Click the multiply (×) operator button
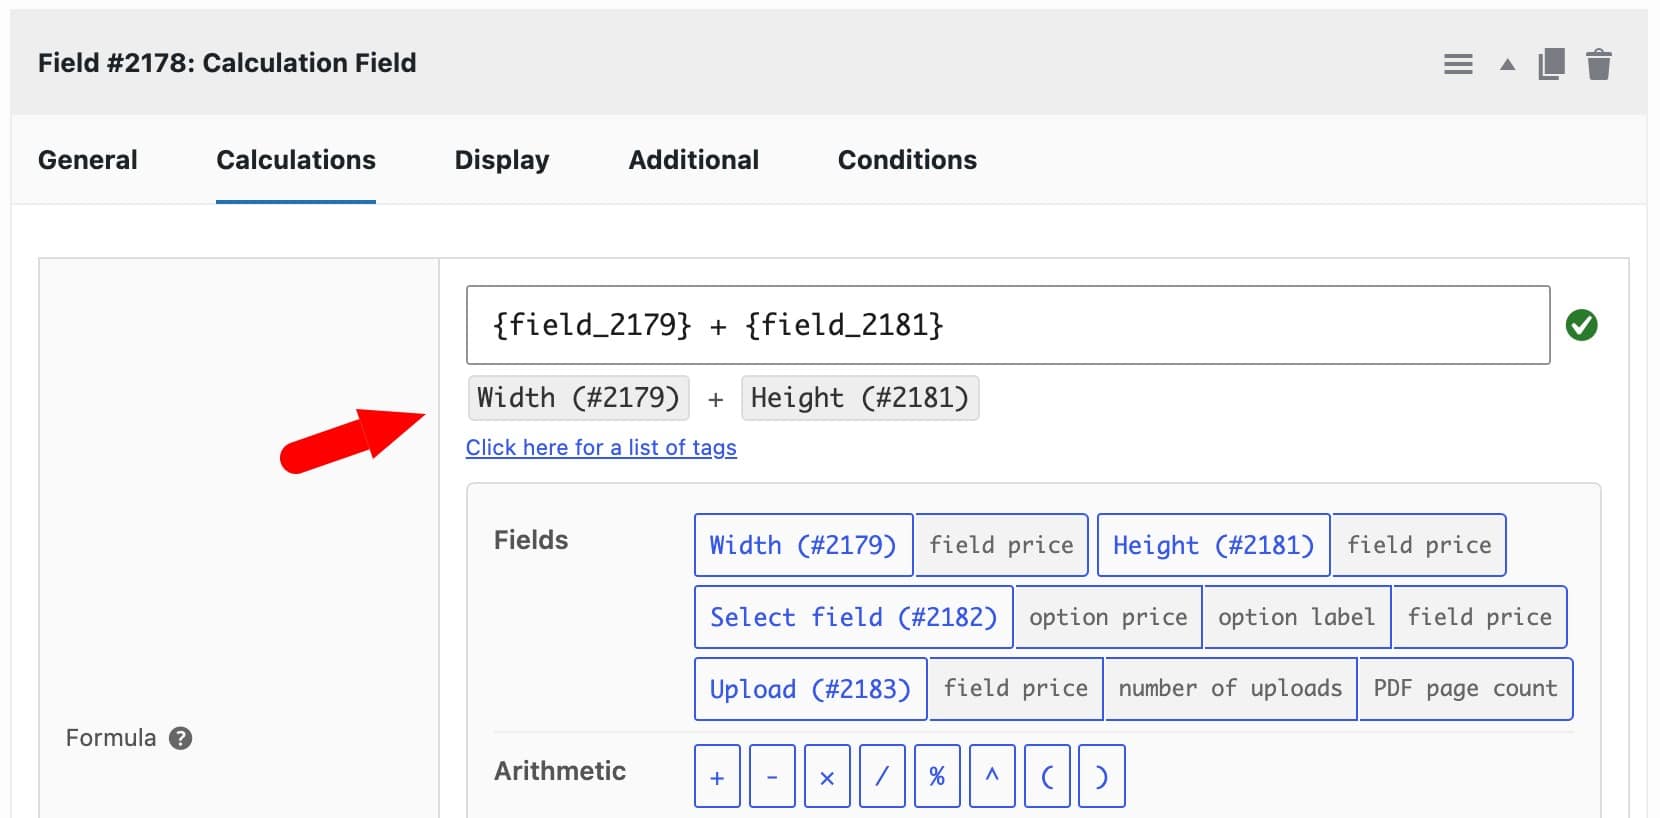The width and height of the screenshot is (1660, 818). 827,776
